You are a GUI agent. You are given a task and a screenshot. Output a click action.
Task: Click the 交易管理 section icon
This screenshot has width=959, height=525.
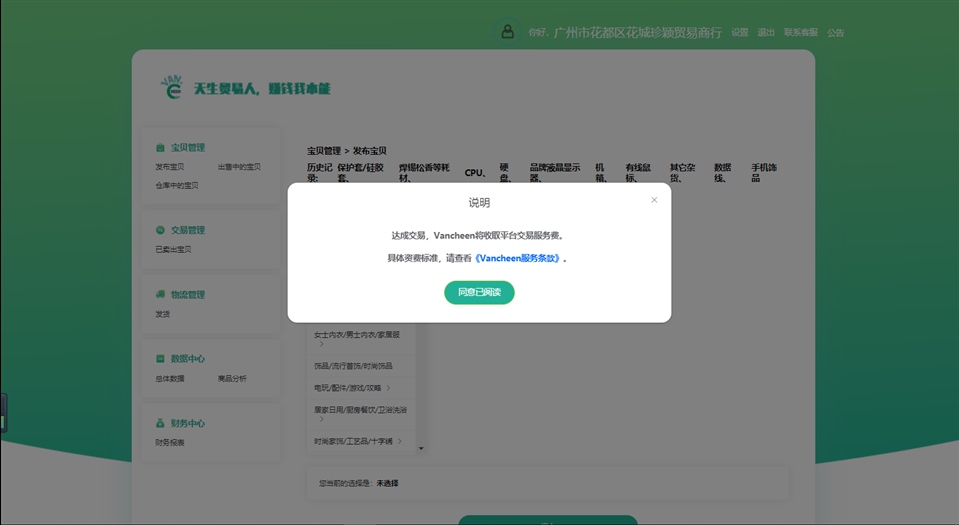pyautogui.click(x=160, y=230)
